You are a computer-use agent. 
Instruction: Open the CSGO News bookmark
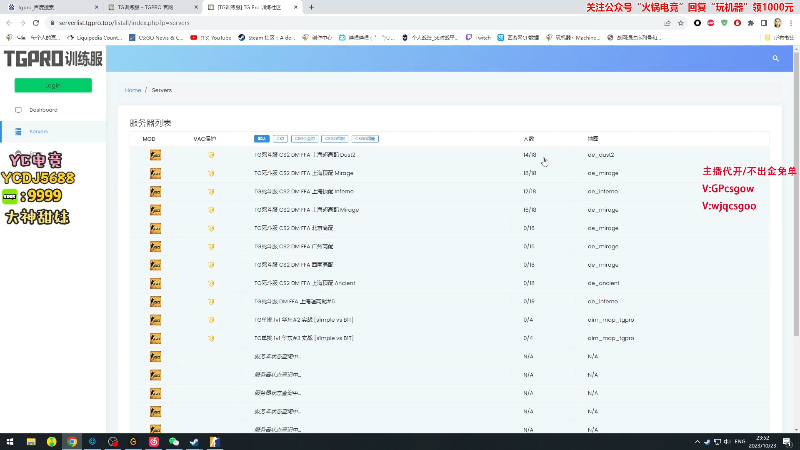pos(156,37)
